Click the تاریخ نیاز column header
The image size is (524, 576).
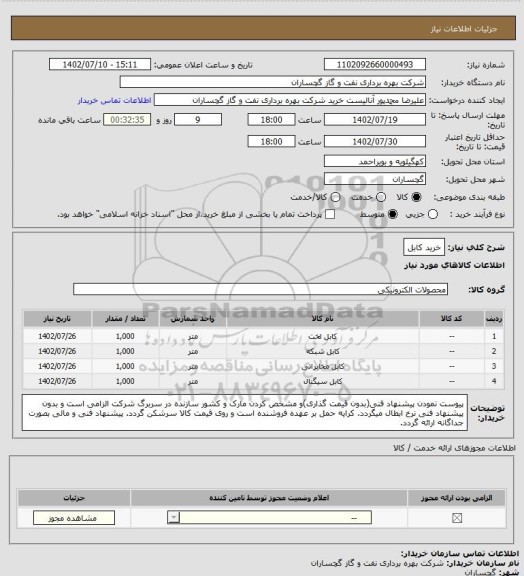coord(57,319)
